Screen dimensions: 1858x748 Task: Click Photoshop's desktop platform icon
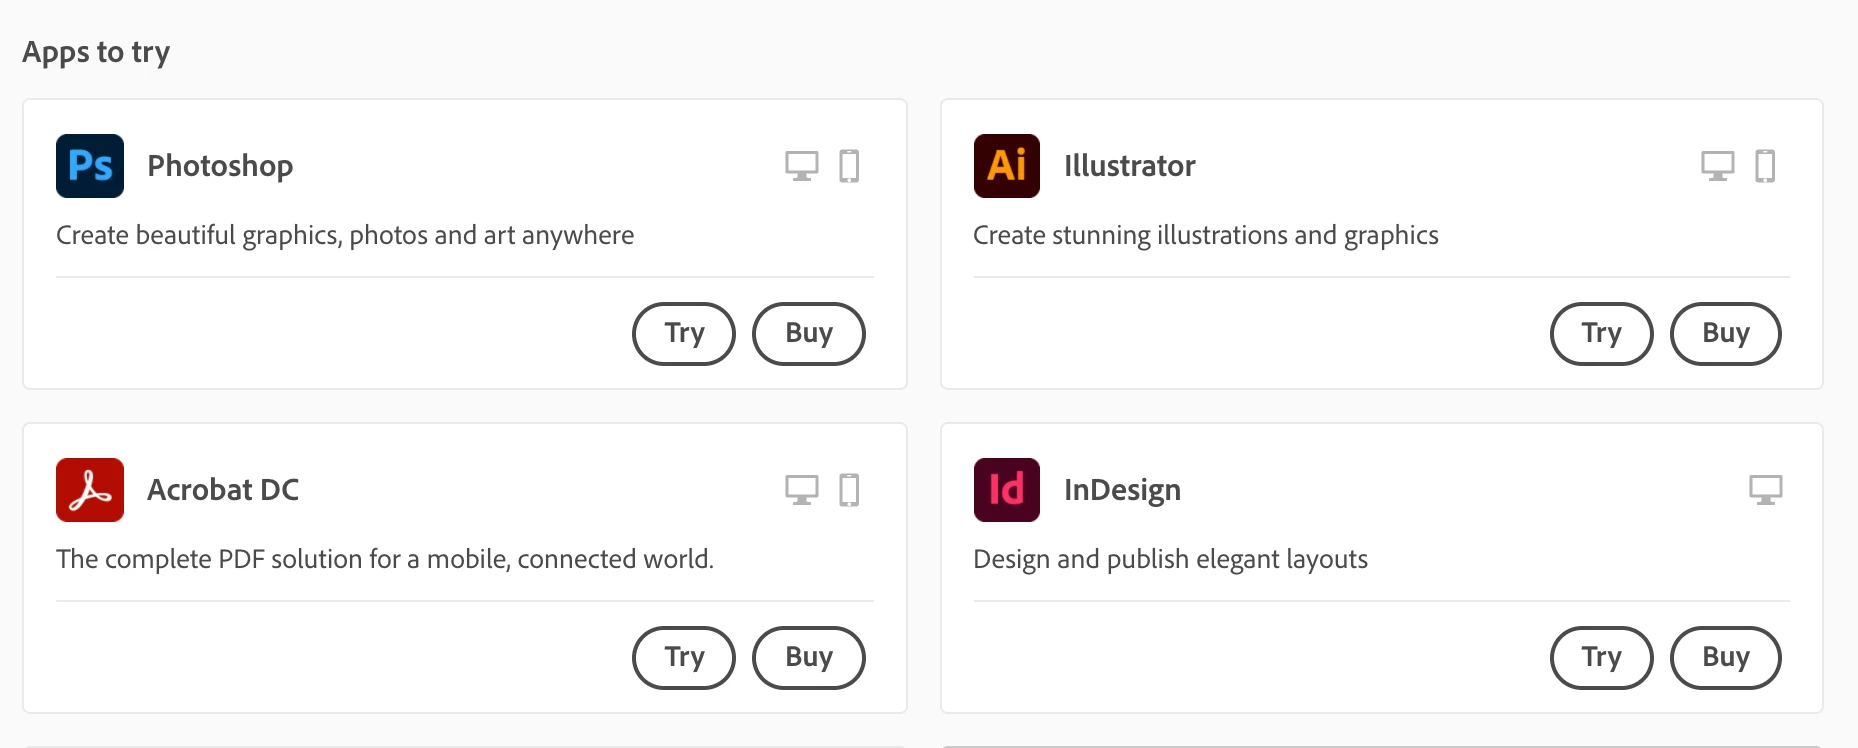802,166
